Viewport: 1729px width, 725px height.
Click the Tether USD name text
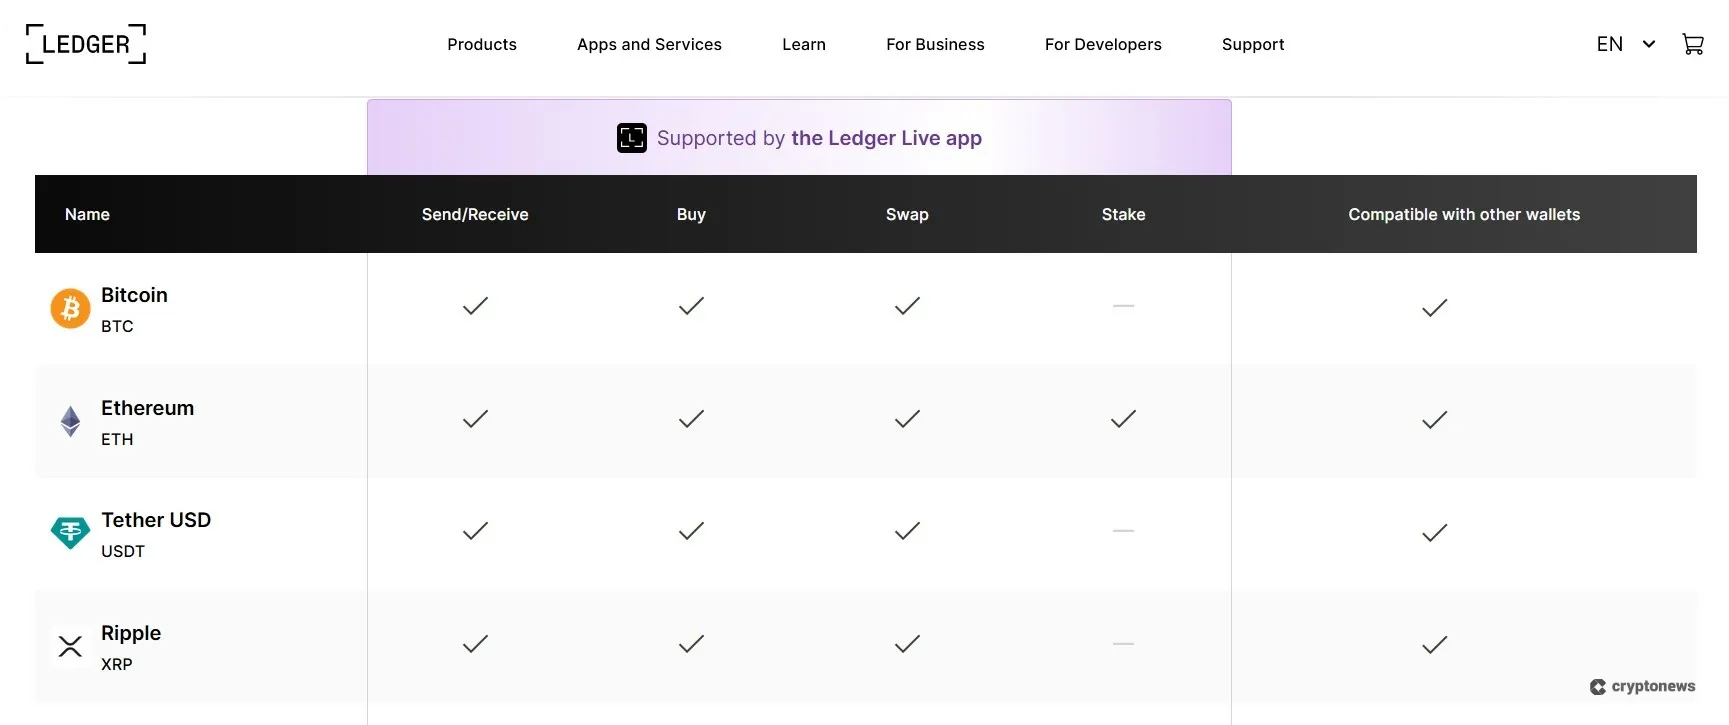[x=156, y=520]
